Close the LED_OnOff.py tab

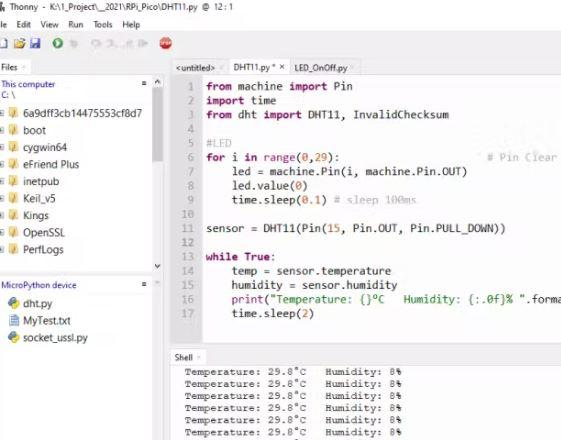pyautogui.click(x=353, y=67)
